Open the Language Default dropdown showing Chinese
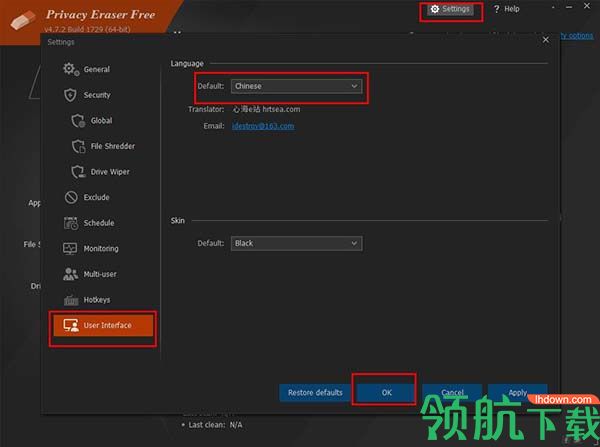 click(297, 86)
